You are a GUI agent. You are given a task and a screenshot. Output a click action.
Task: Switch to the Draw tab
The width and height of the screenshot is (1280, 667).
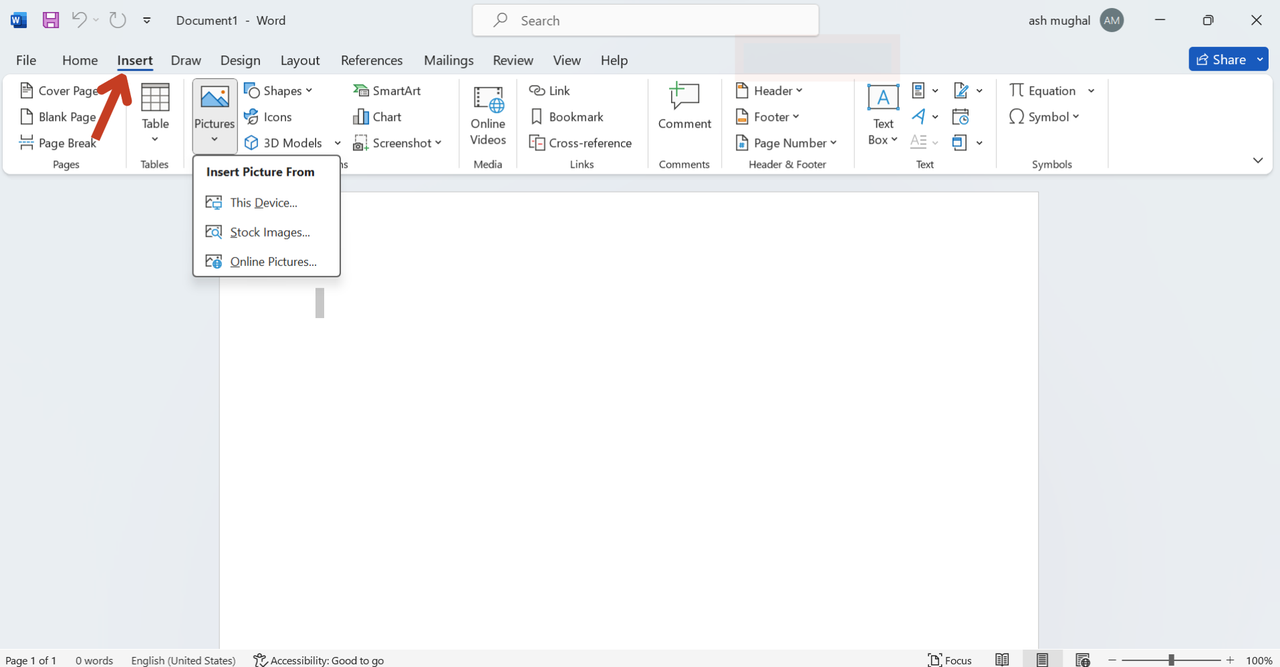pos(186,60)
